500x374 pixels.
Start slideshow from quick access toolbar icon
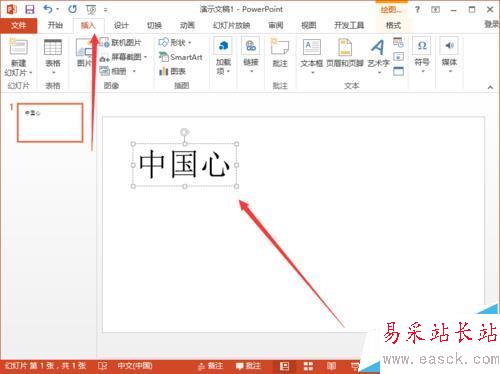tap(91, 10)
